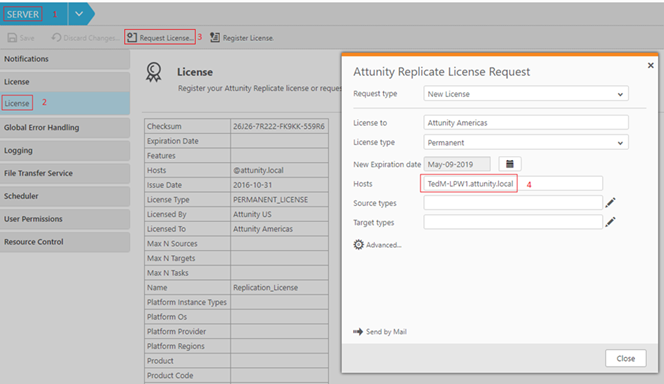
Task: Click the Product Code row label
Action: [170, 376]
